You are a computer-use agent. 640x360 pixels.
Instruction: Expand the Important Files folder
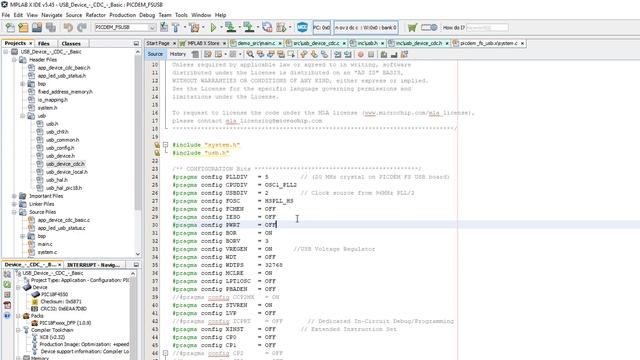click(x=14, y=196)
